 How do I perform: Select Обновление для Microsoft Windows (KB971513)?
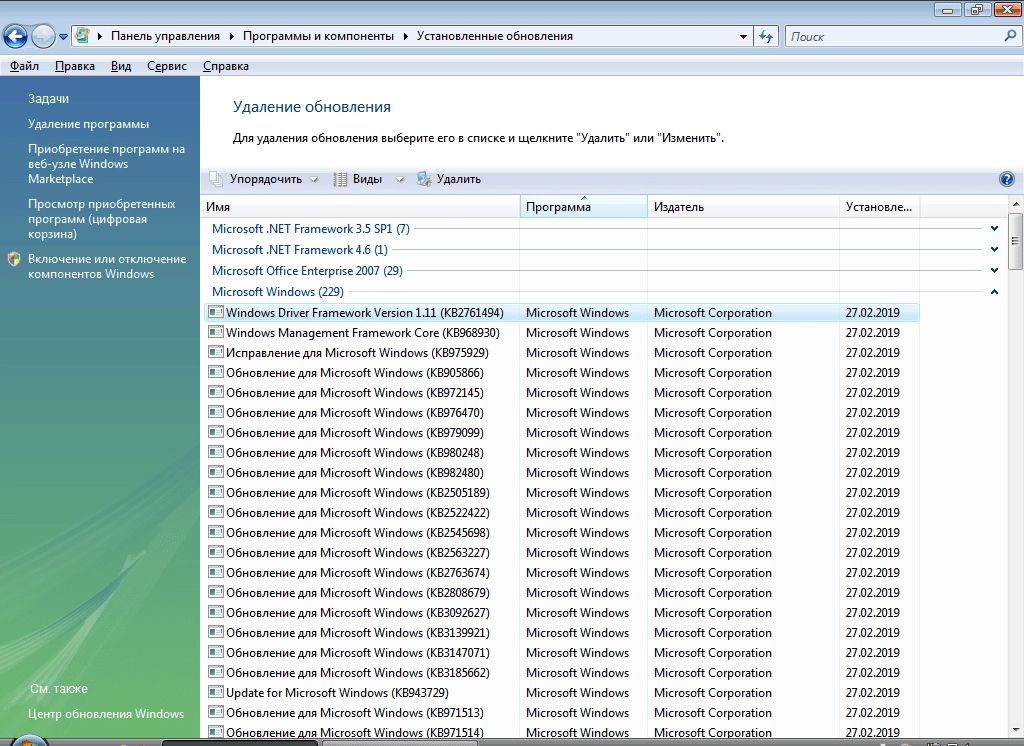point(562,713)
